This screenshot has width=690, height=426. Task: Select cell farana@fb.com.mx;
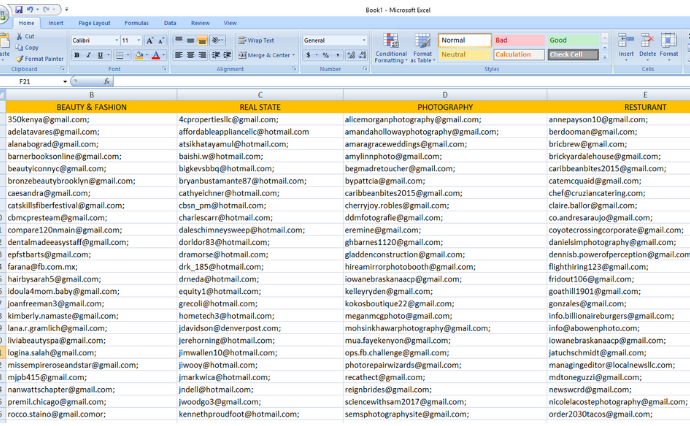pyautogui.click(x=91, y=267)
